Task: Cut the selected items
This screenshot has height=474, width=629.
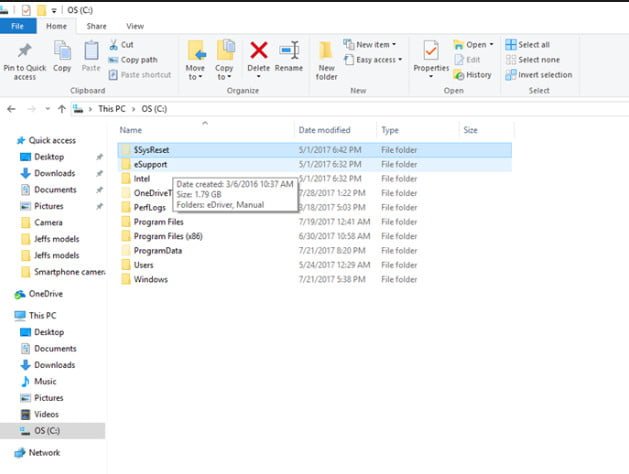Action: click(122, 45)
